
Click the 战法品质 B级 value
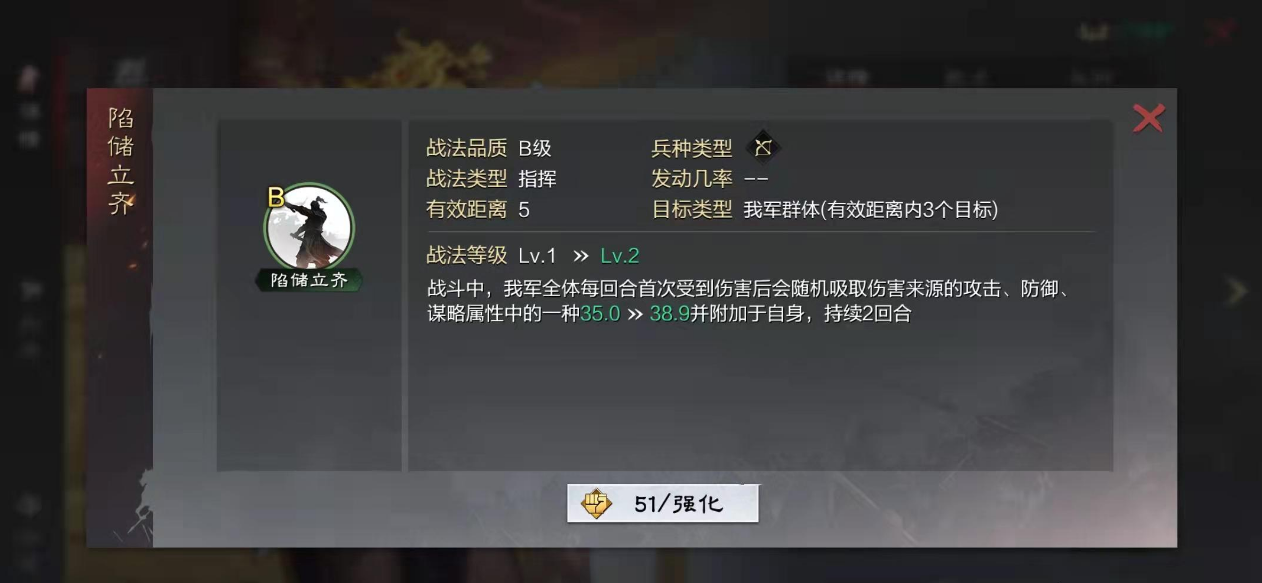(535, 149)
